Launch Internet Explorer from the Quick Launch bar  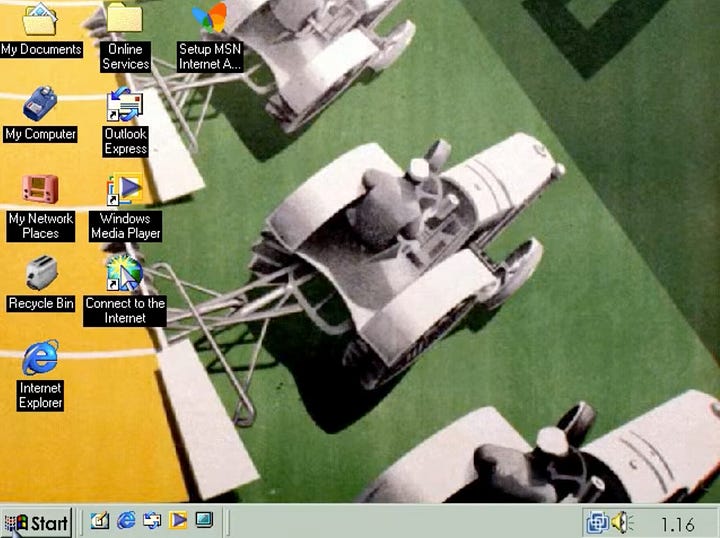(x=126, y=521)
